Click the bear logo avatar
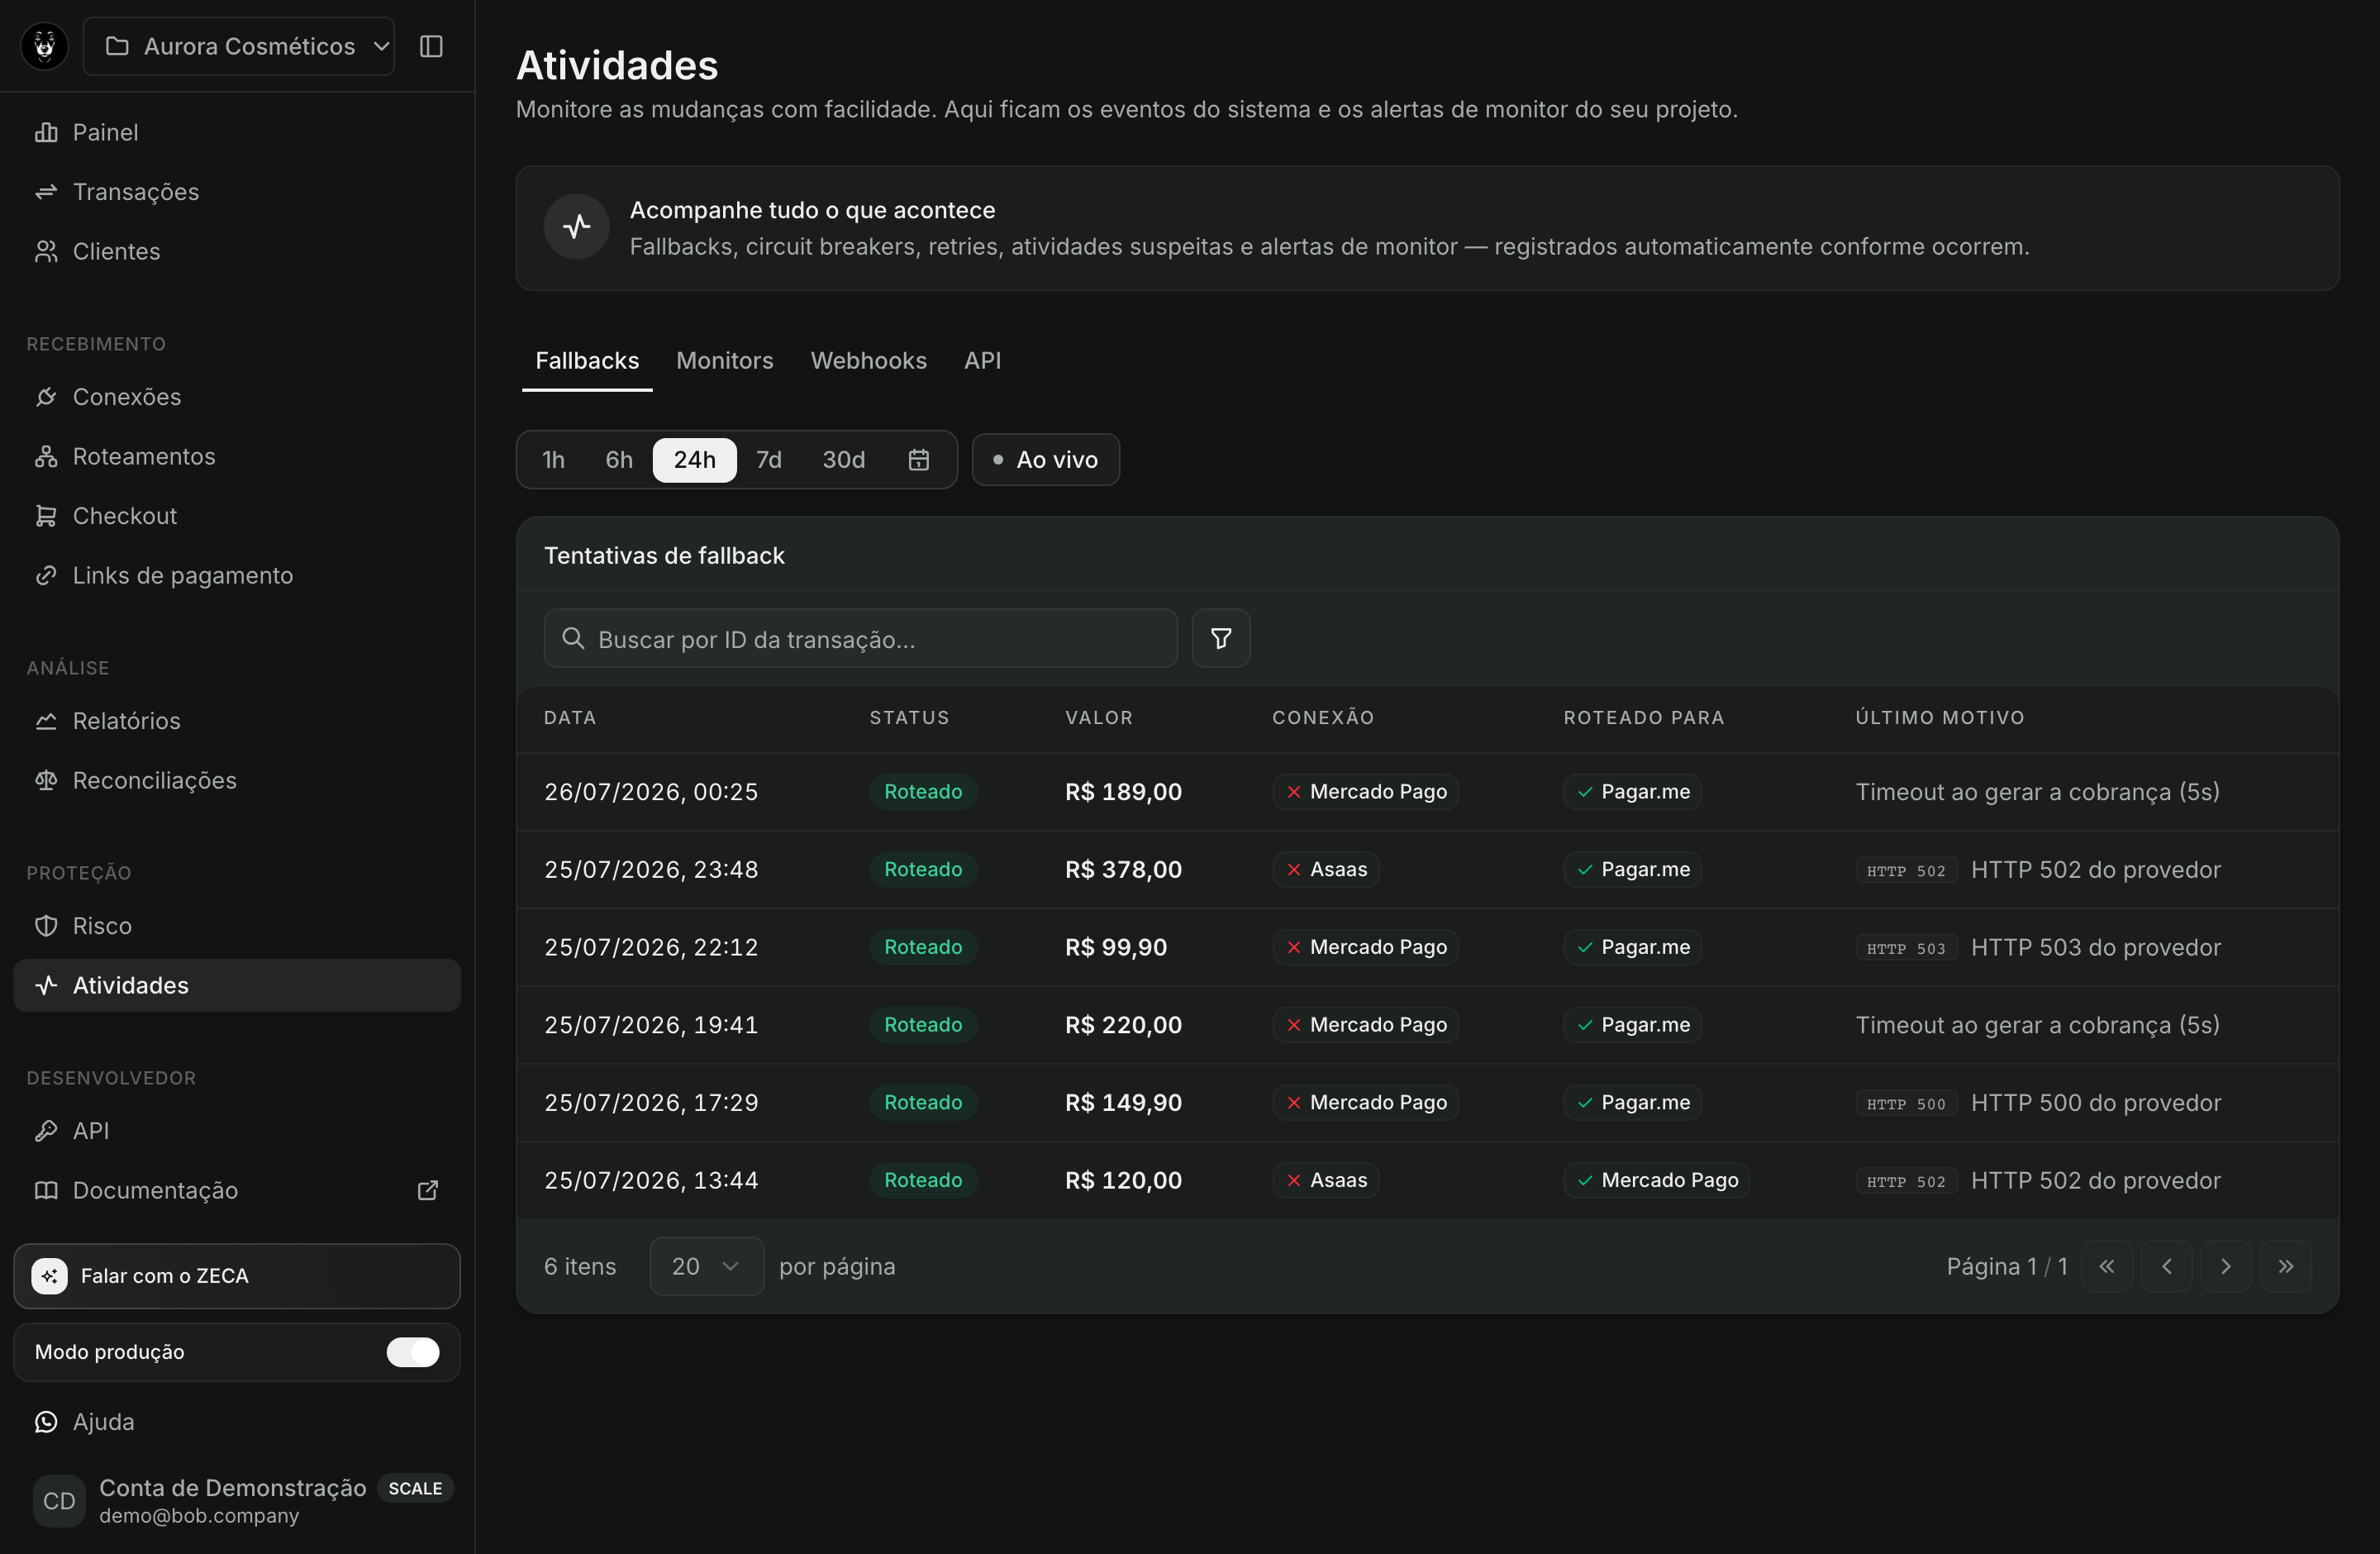 [45, 46]
